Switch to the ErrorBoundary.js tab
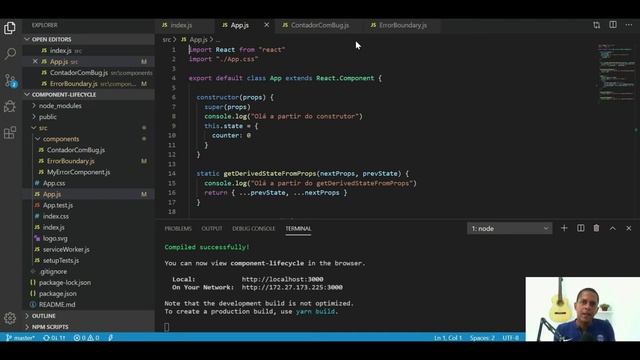 [402, 25]
